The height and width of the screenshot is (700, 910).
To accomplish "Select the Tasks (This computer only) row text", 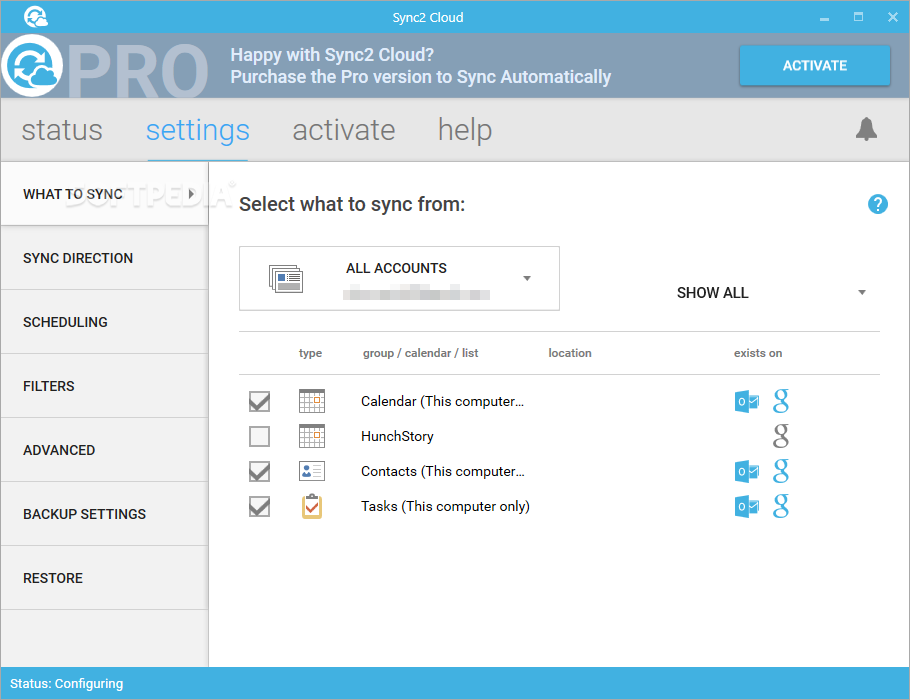I will (x=445, y=506).
